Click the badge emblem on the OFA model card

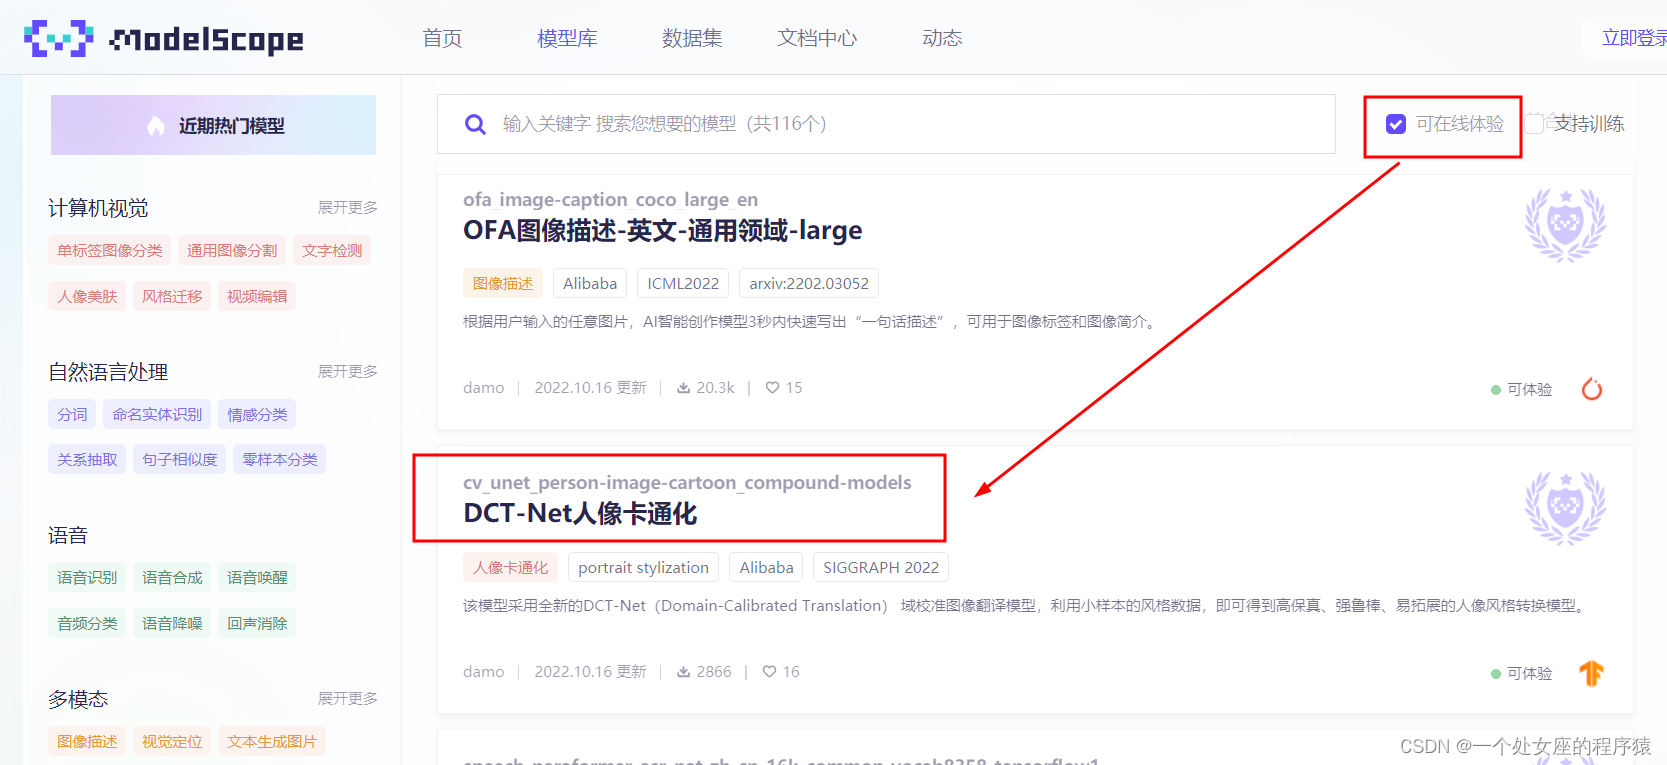1565,225
